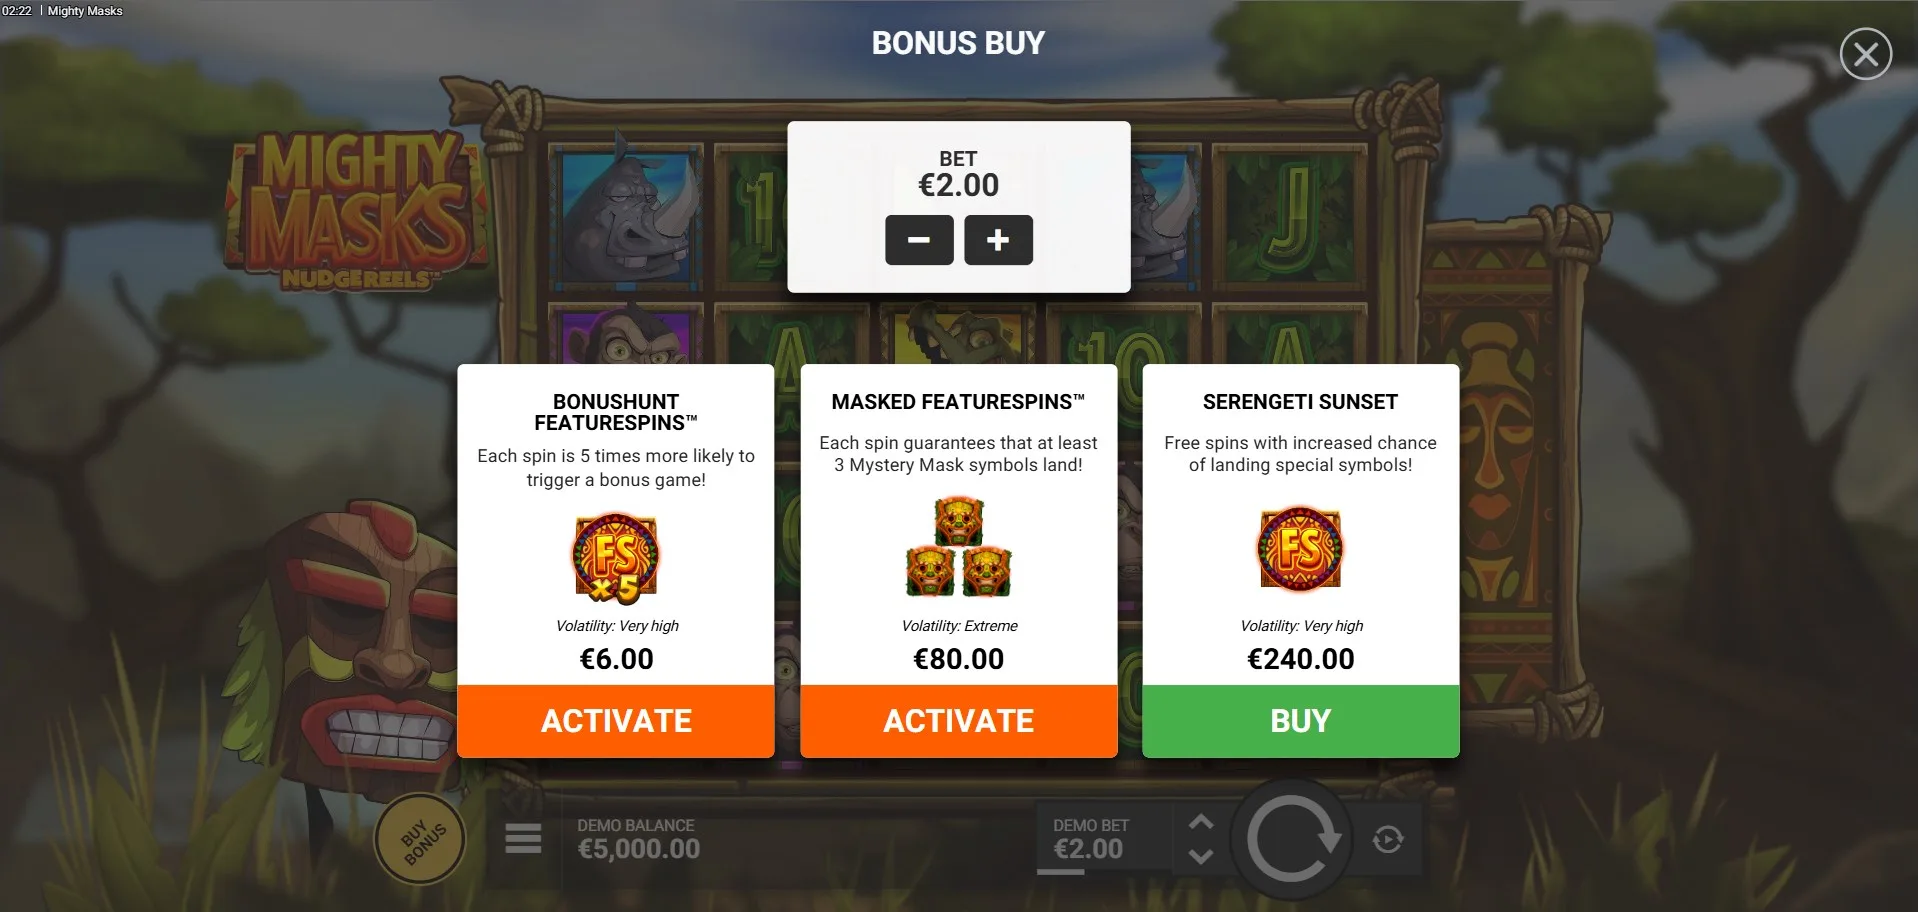Click the €2.00 bet value in dialog
The image size is (1918, 912).
(x=958, y=185)
